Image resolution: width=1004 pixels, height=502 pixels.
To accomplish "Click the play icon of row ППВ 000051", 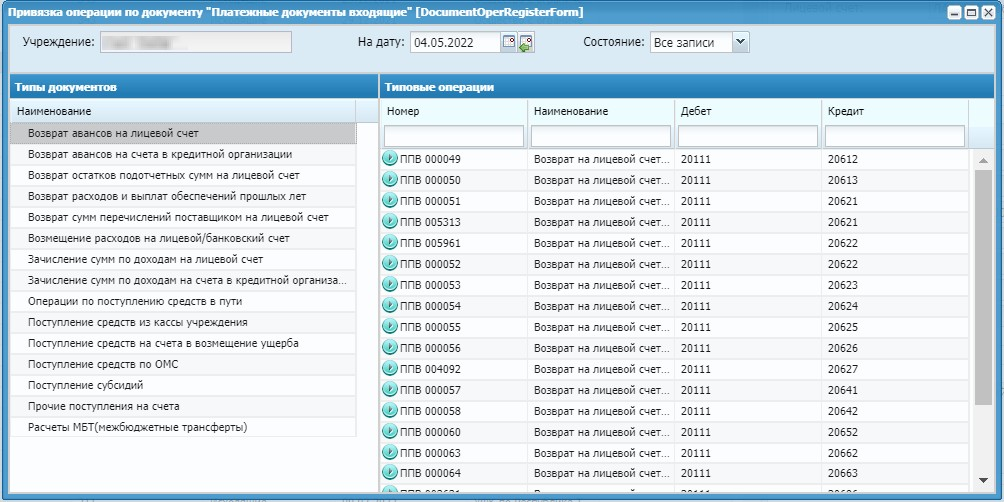I will coord(390,200).
